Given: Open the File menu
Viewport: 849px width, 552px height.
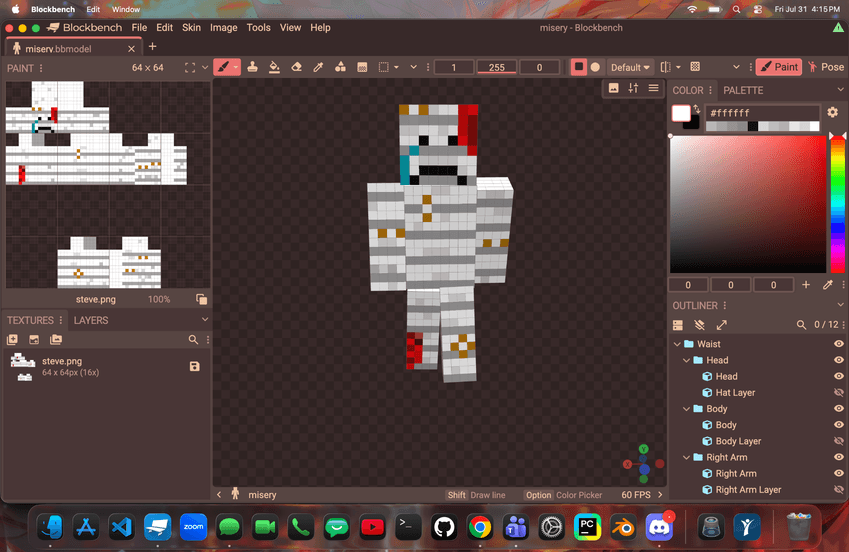Looking at the screenshot, I should pos(139,28).
